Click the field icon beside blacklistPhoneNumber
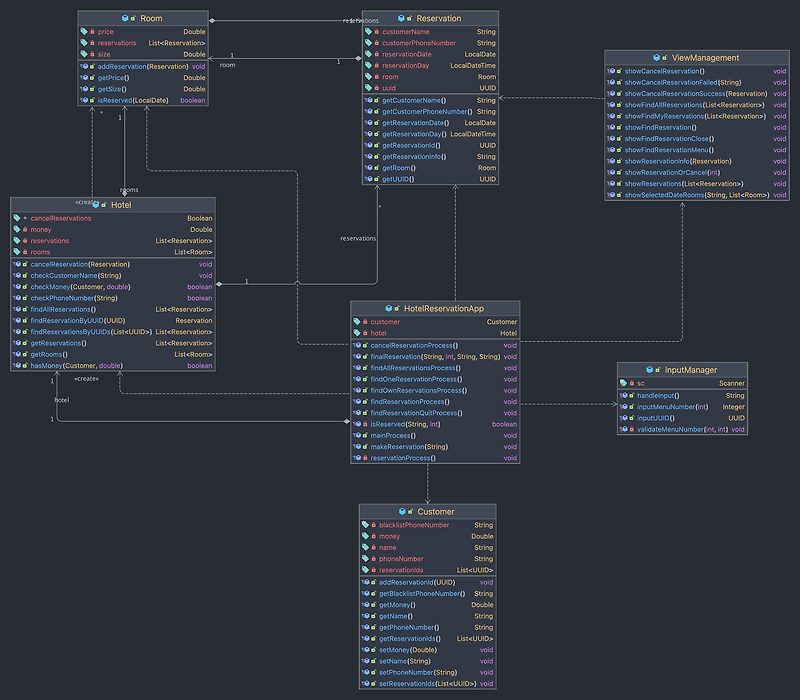The image size is (800, 700). pyautogui.click(x=365, y=525)
